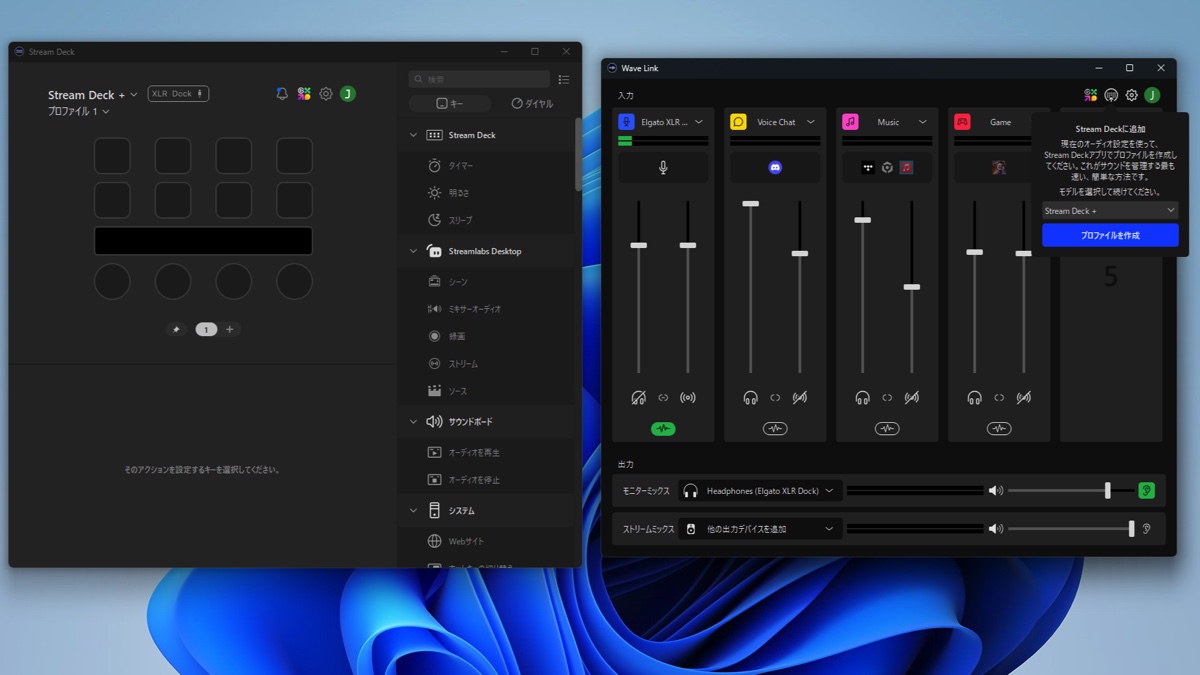Toggle the list view icon beside search
Image resolution: width=1200 pixels, height=675 pixels.
[564, 79]
